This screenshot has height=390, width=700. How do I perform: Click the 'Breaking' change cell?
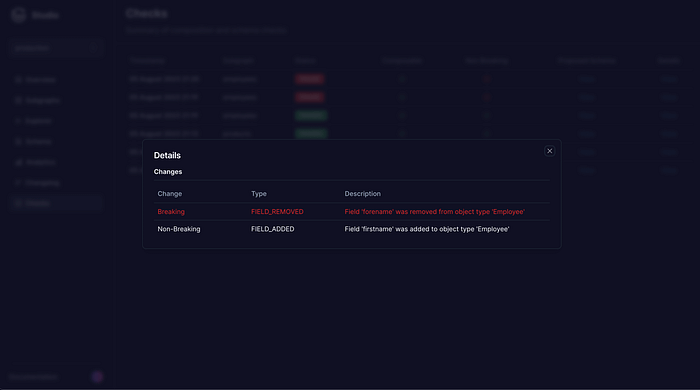[171, 212]
